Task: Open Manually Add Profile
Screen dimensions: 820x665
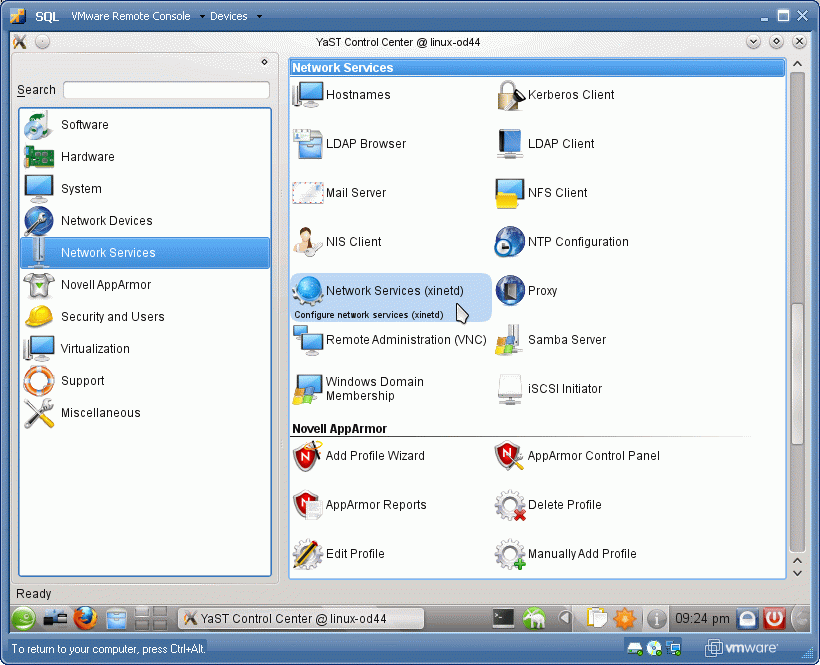Action: point(566,554)
